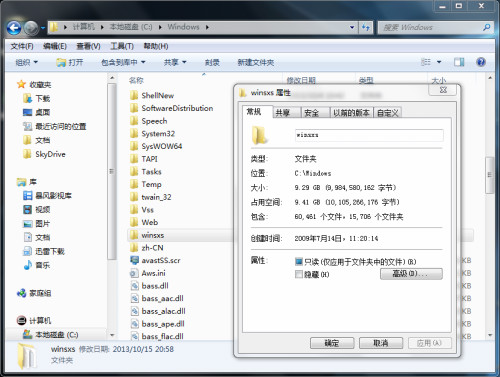Expand the 共享 toolbar dropdown
The image size is (500, 377).
175,62
